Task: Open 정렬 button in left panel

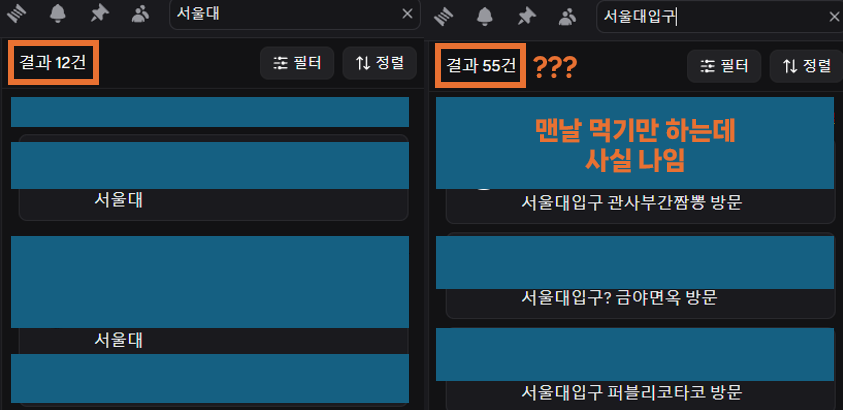Action: (x=380, y=63)
